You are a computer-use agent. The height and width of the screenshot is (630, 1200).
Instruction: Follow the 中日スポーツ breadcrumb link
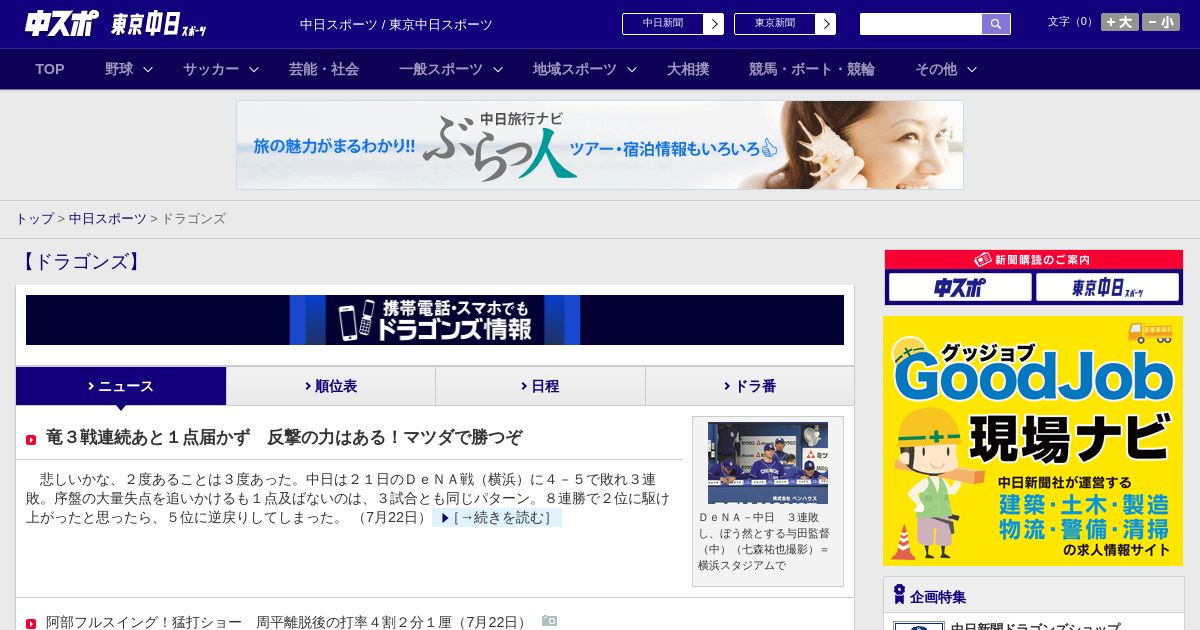click(108, 218)
